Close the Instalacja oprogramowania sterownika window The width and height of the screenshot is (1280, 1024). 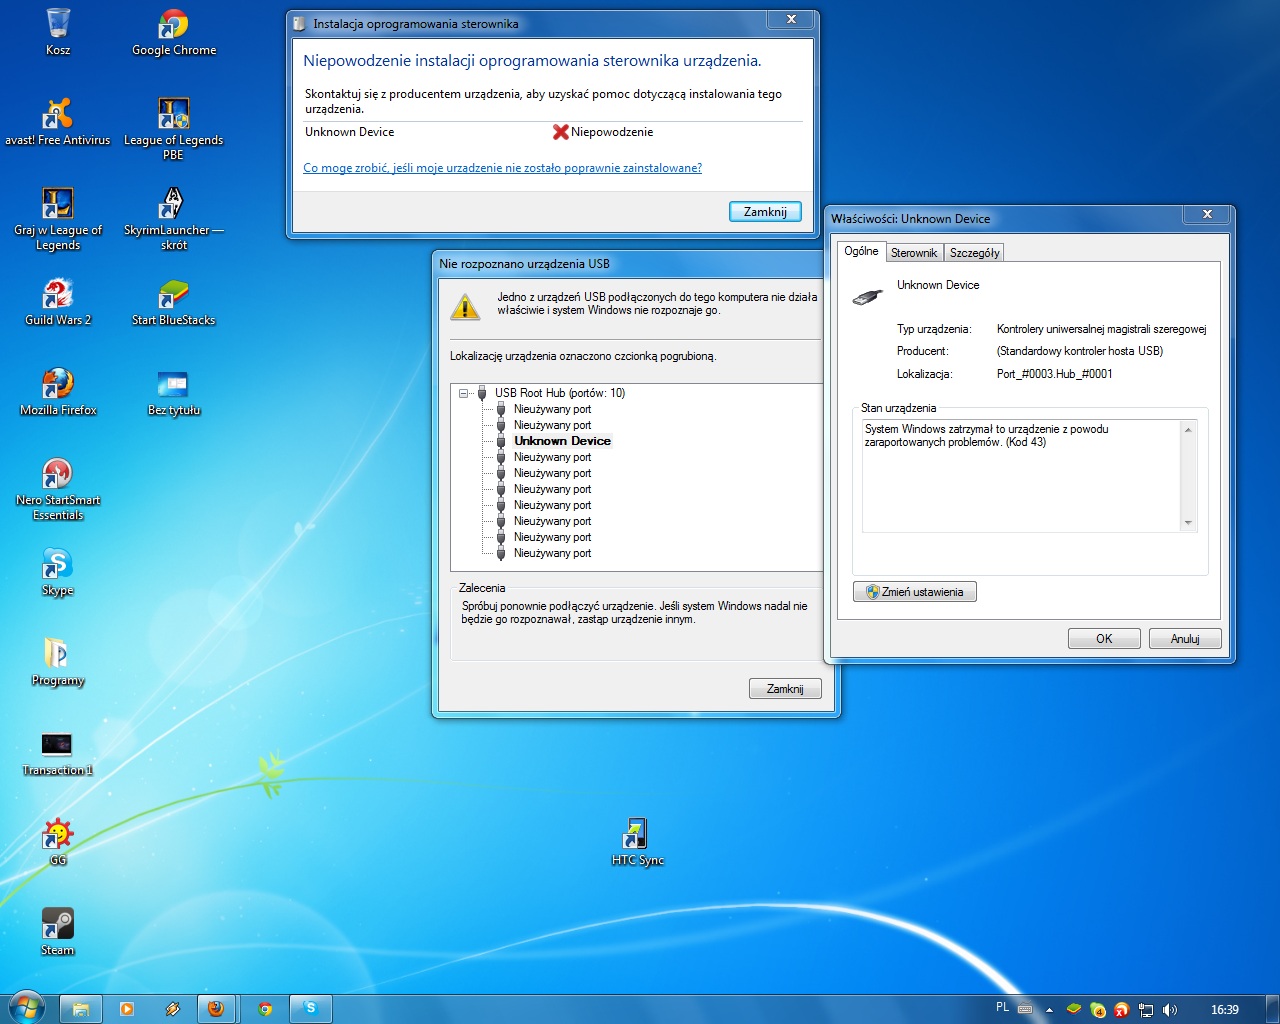click(x=791, y=20)
